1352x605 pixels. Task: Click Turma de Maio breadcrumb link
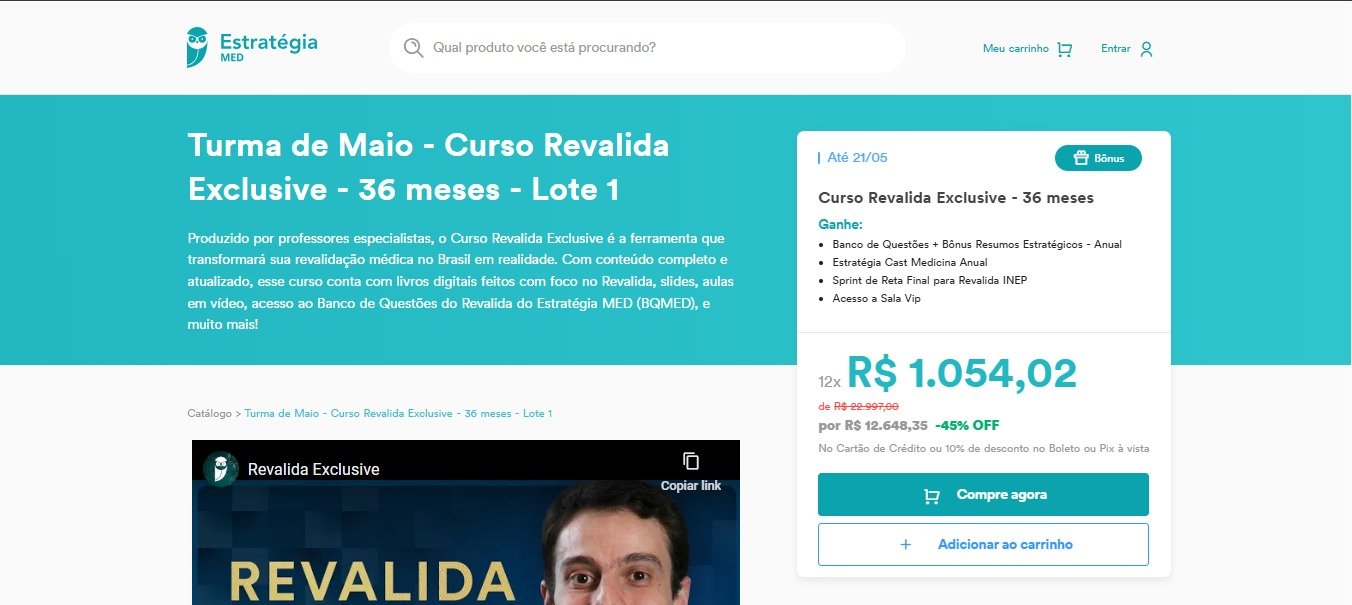[398, 413]
